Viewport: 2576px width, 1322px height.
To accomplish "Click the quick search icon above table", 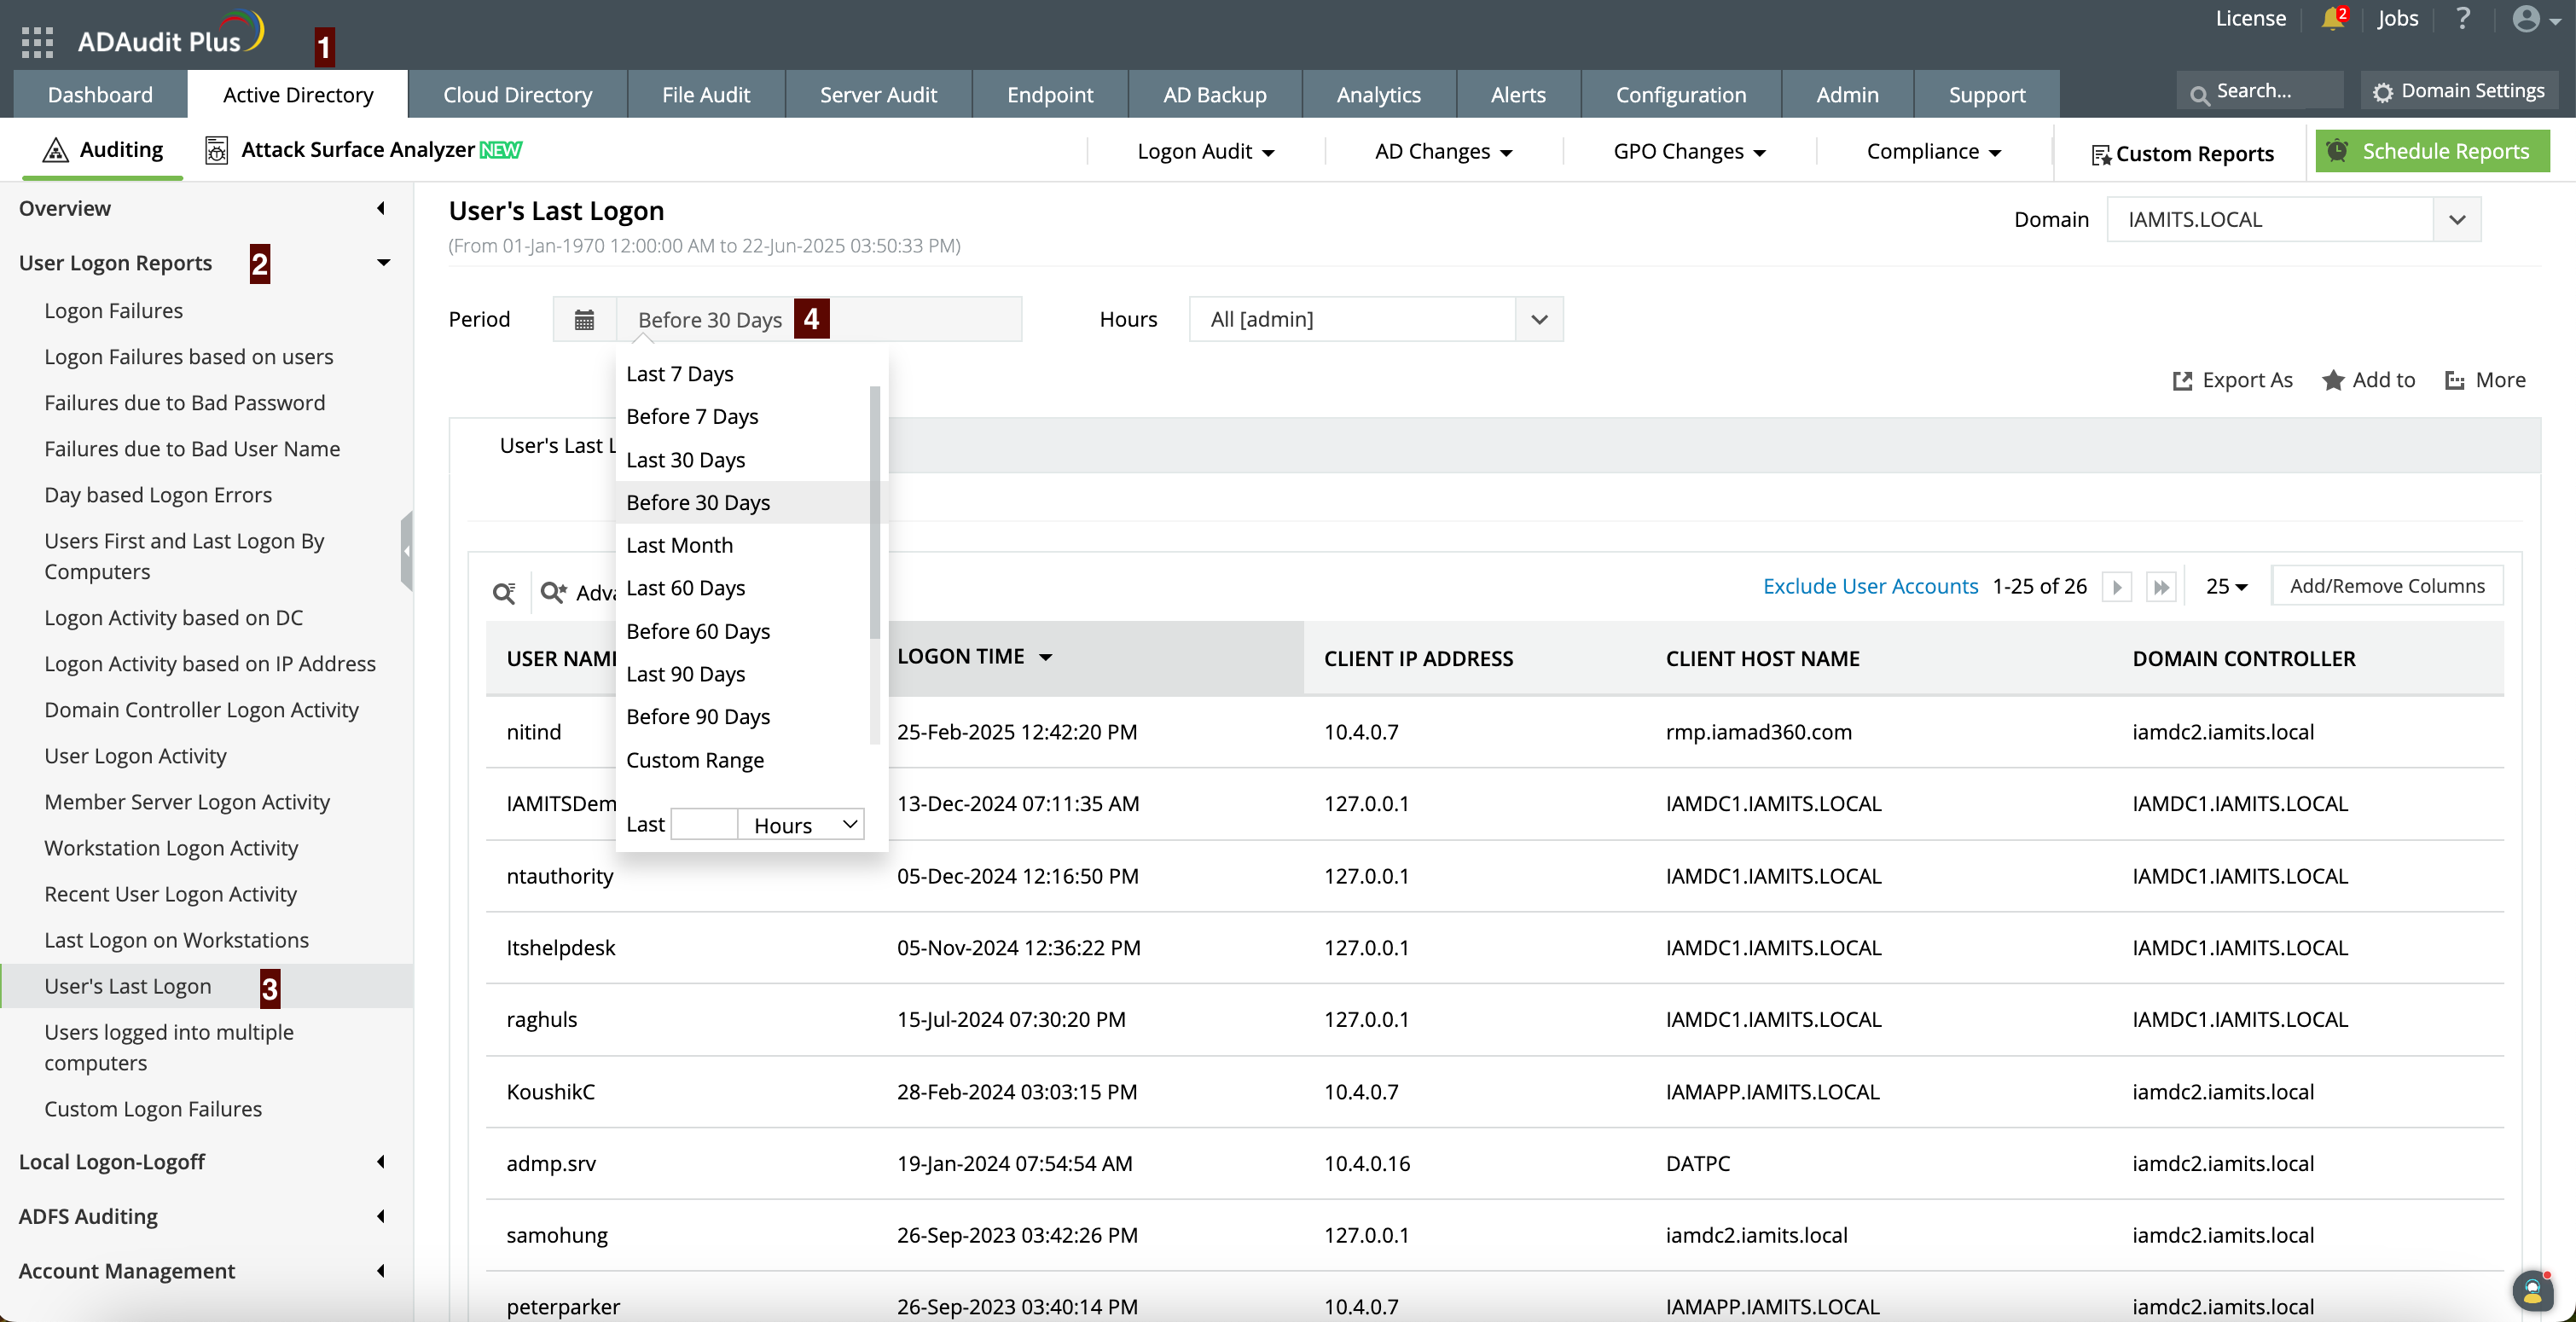I will (504, 592).
